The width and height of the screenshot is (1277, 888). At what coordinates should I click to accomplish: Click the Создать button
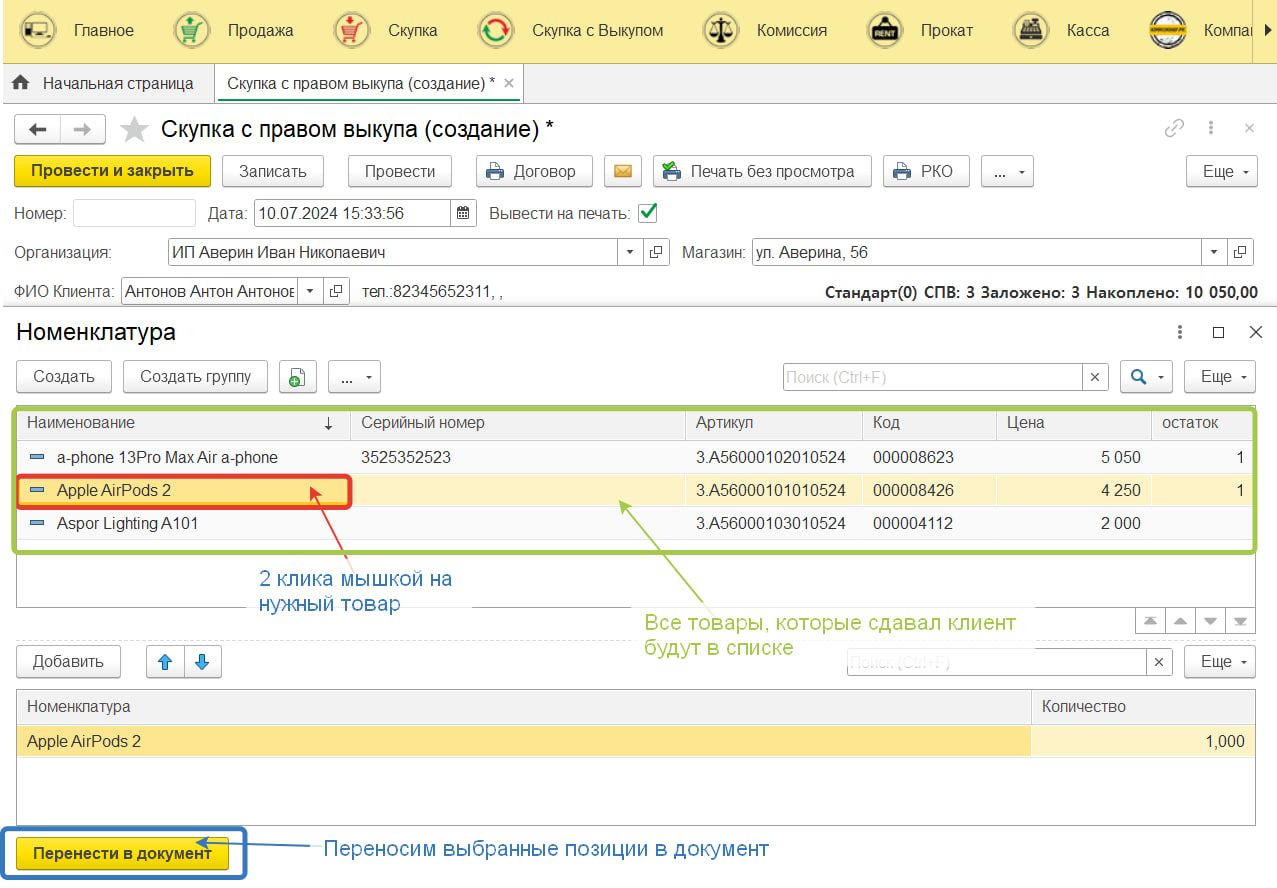click(64, 377)
